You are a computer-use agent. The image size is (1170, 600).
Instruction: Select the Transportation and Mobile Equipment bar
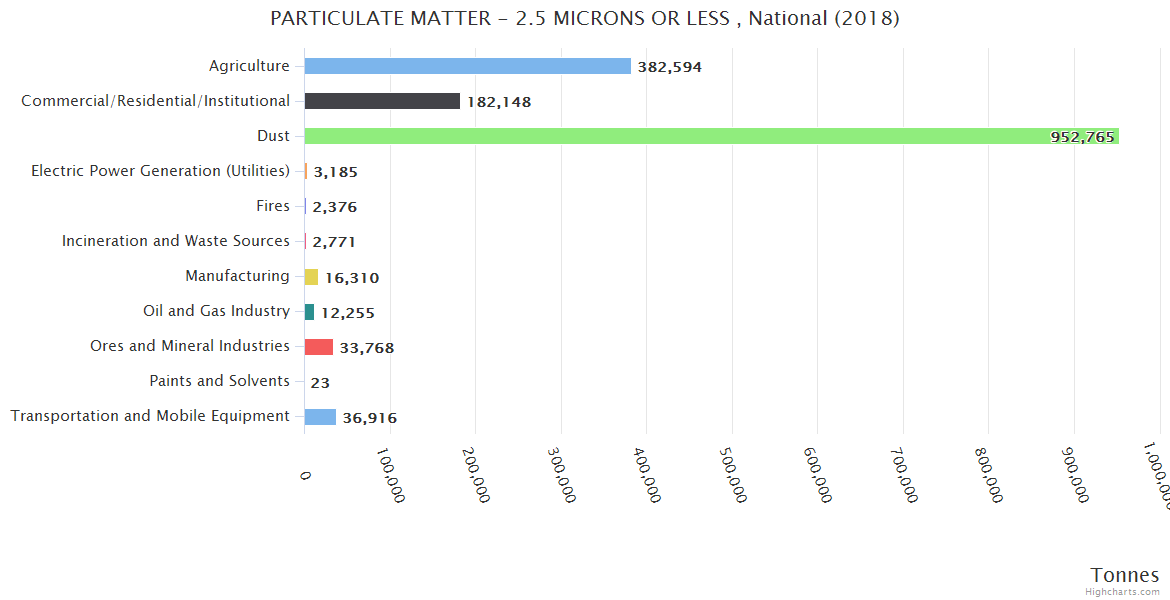point(320,417)
